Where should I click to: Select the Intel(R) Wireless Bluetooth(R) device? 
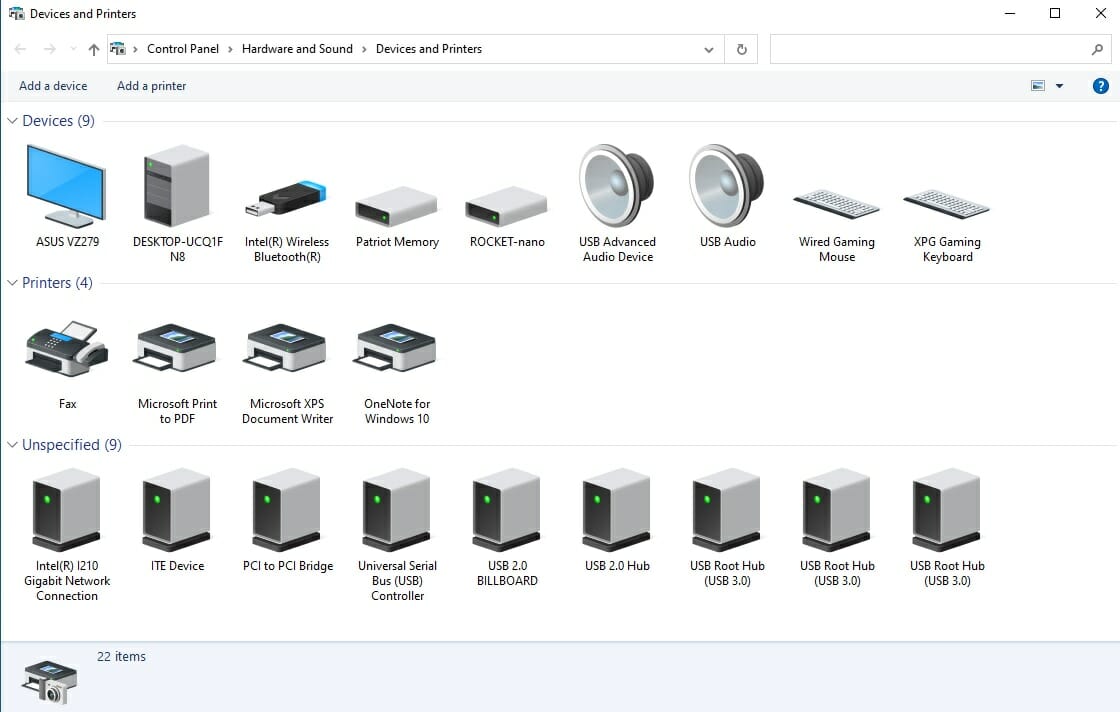(x=286, y=199)
